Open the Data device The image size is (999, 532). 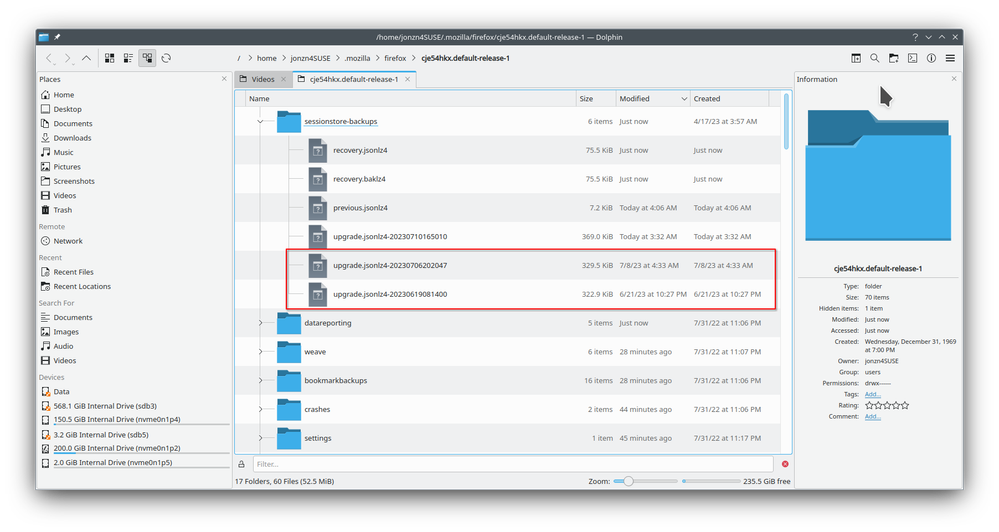[61, 392]
